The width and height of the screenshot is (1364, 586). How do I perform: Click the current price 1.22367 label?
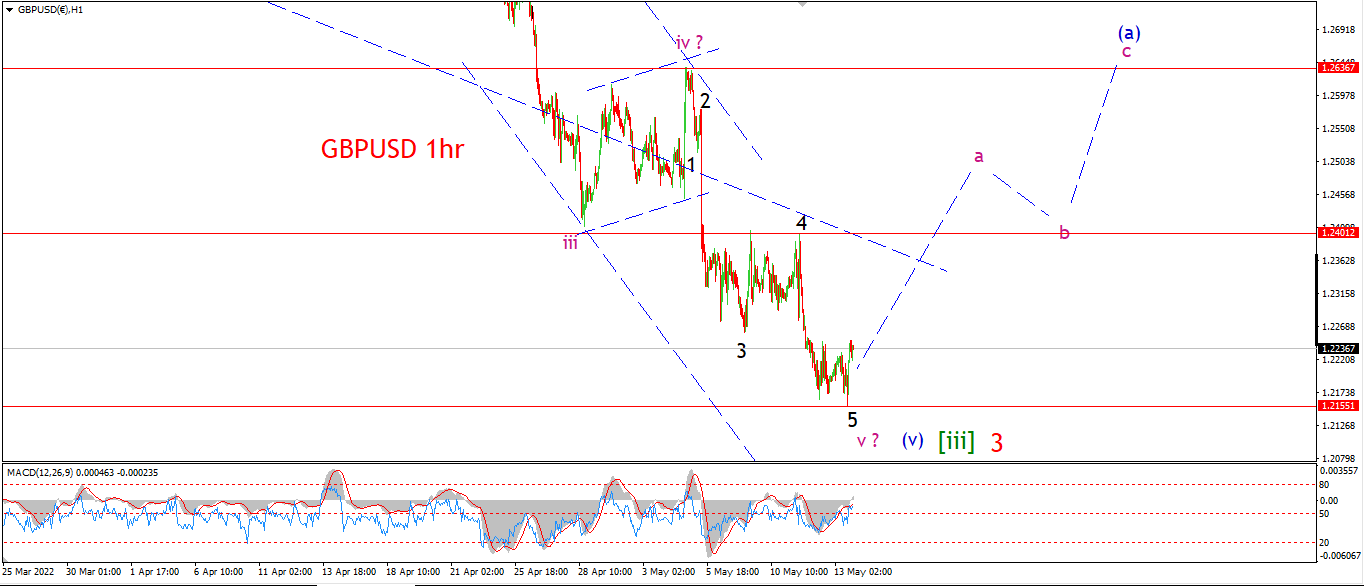pos(1338,348)
